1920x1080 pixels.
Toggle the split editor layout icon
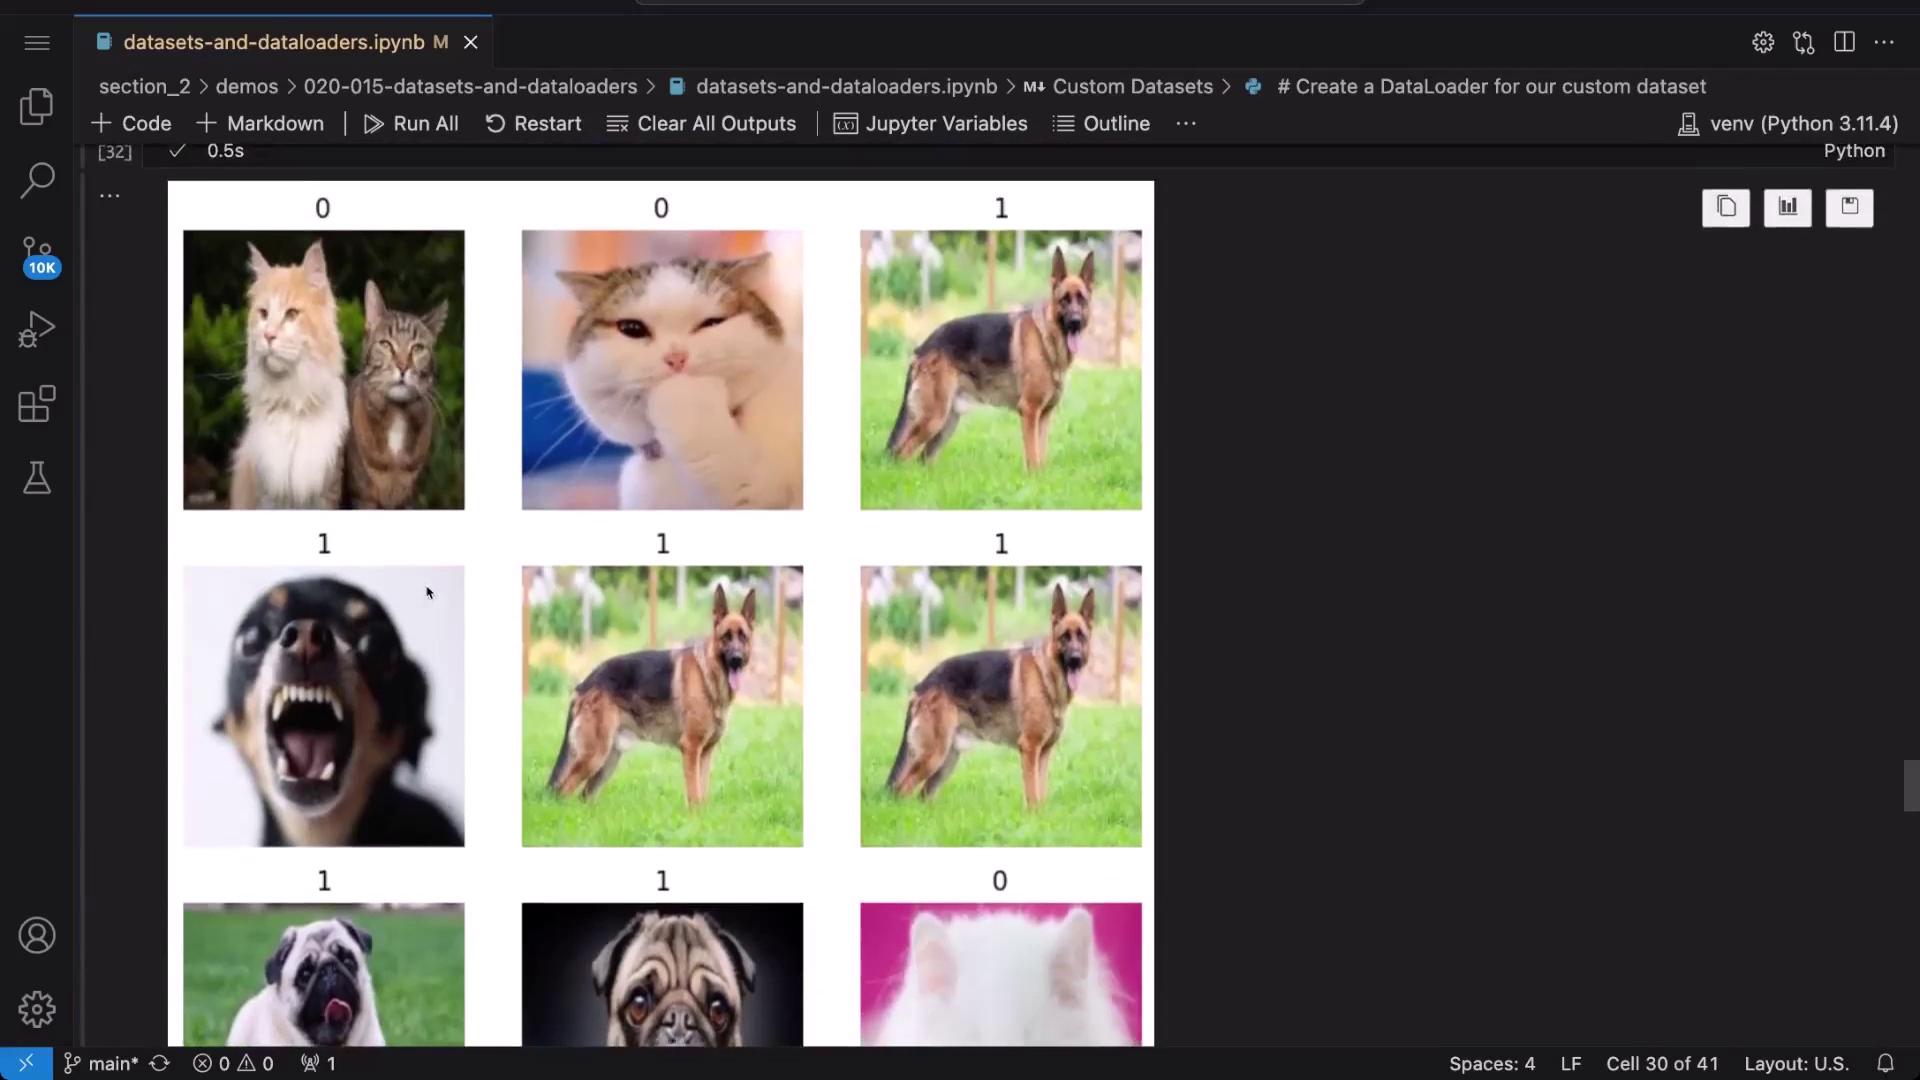(1844, 42)
